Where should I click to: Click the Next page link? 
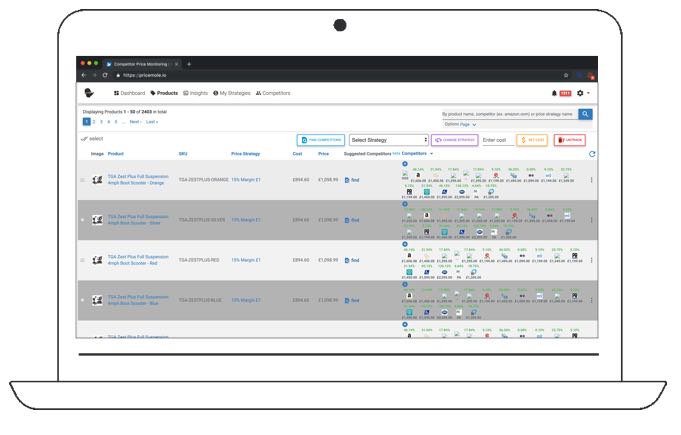point(136,122)
